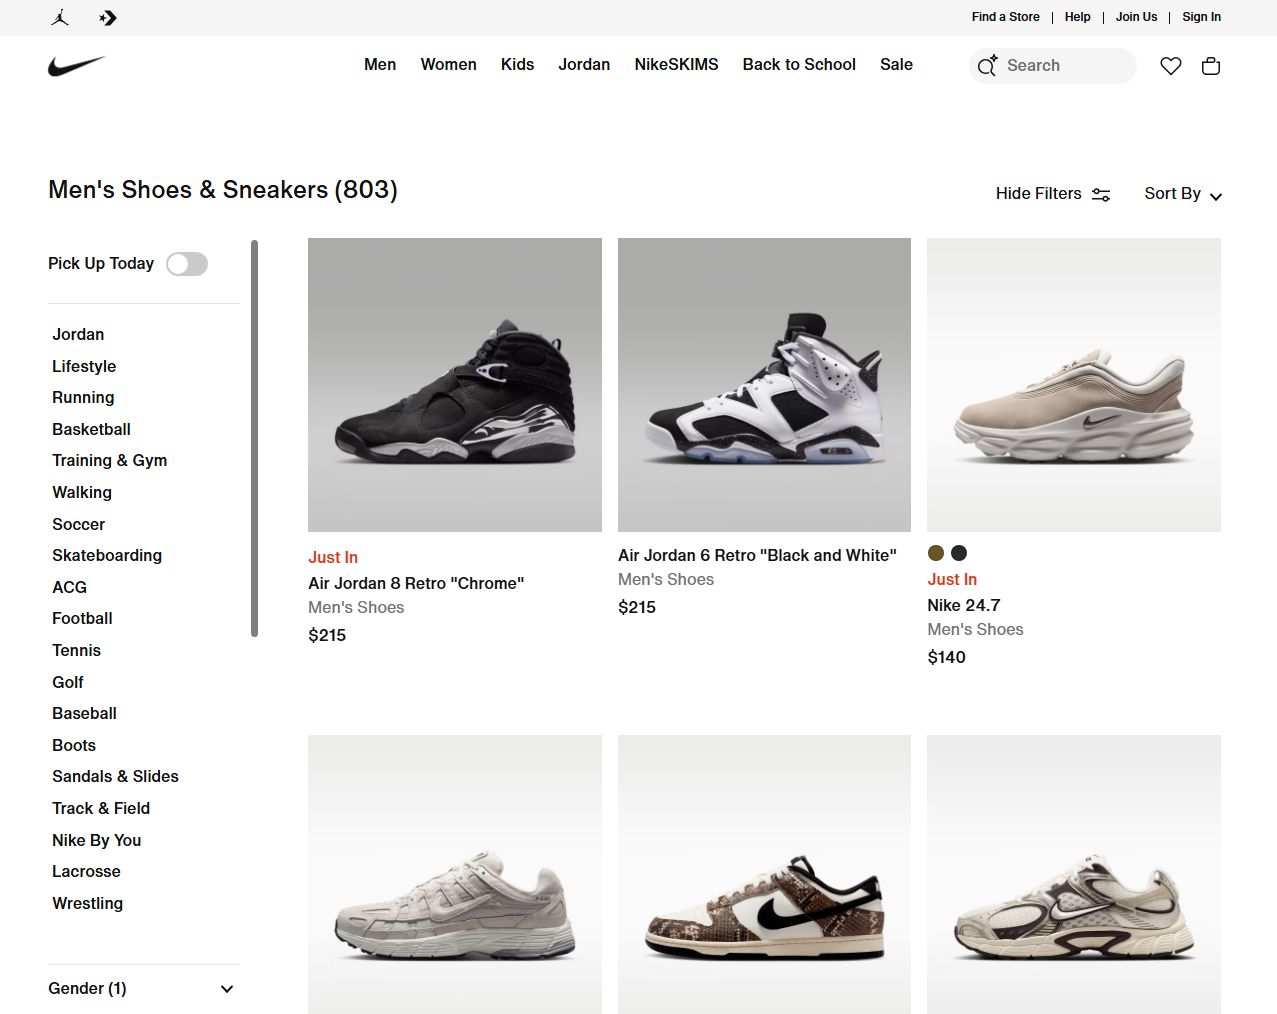Image resolution: width=1277 pixels, height=1014 pixels.
Task: Select the black Nike 24.7 color swatch
Action: (x=959, y=553)
